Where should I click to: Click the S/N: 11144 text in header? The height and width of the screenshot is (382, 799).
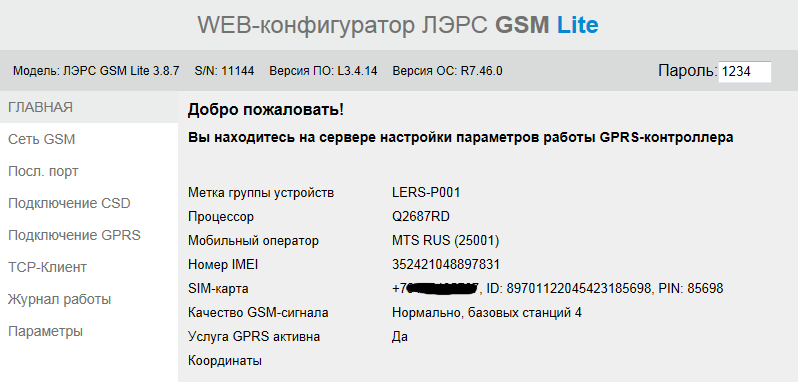(x=224, y=71)
